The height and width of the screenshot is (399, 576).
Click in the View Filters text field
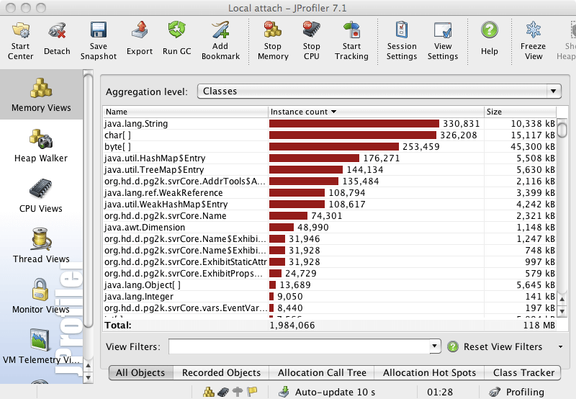tap(299, 346)
